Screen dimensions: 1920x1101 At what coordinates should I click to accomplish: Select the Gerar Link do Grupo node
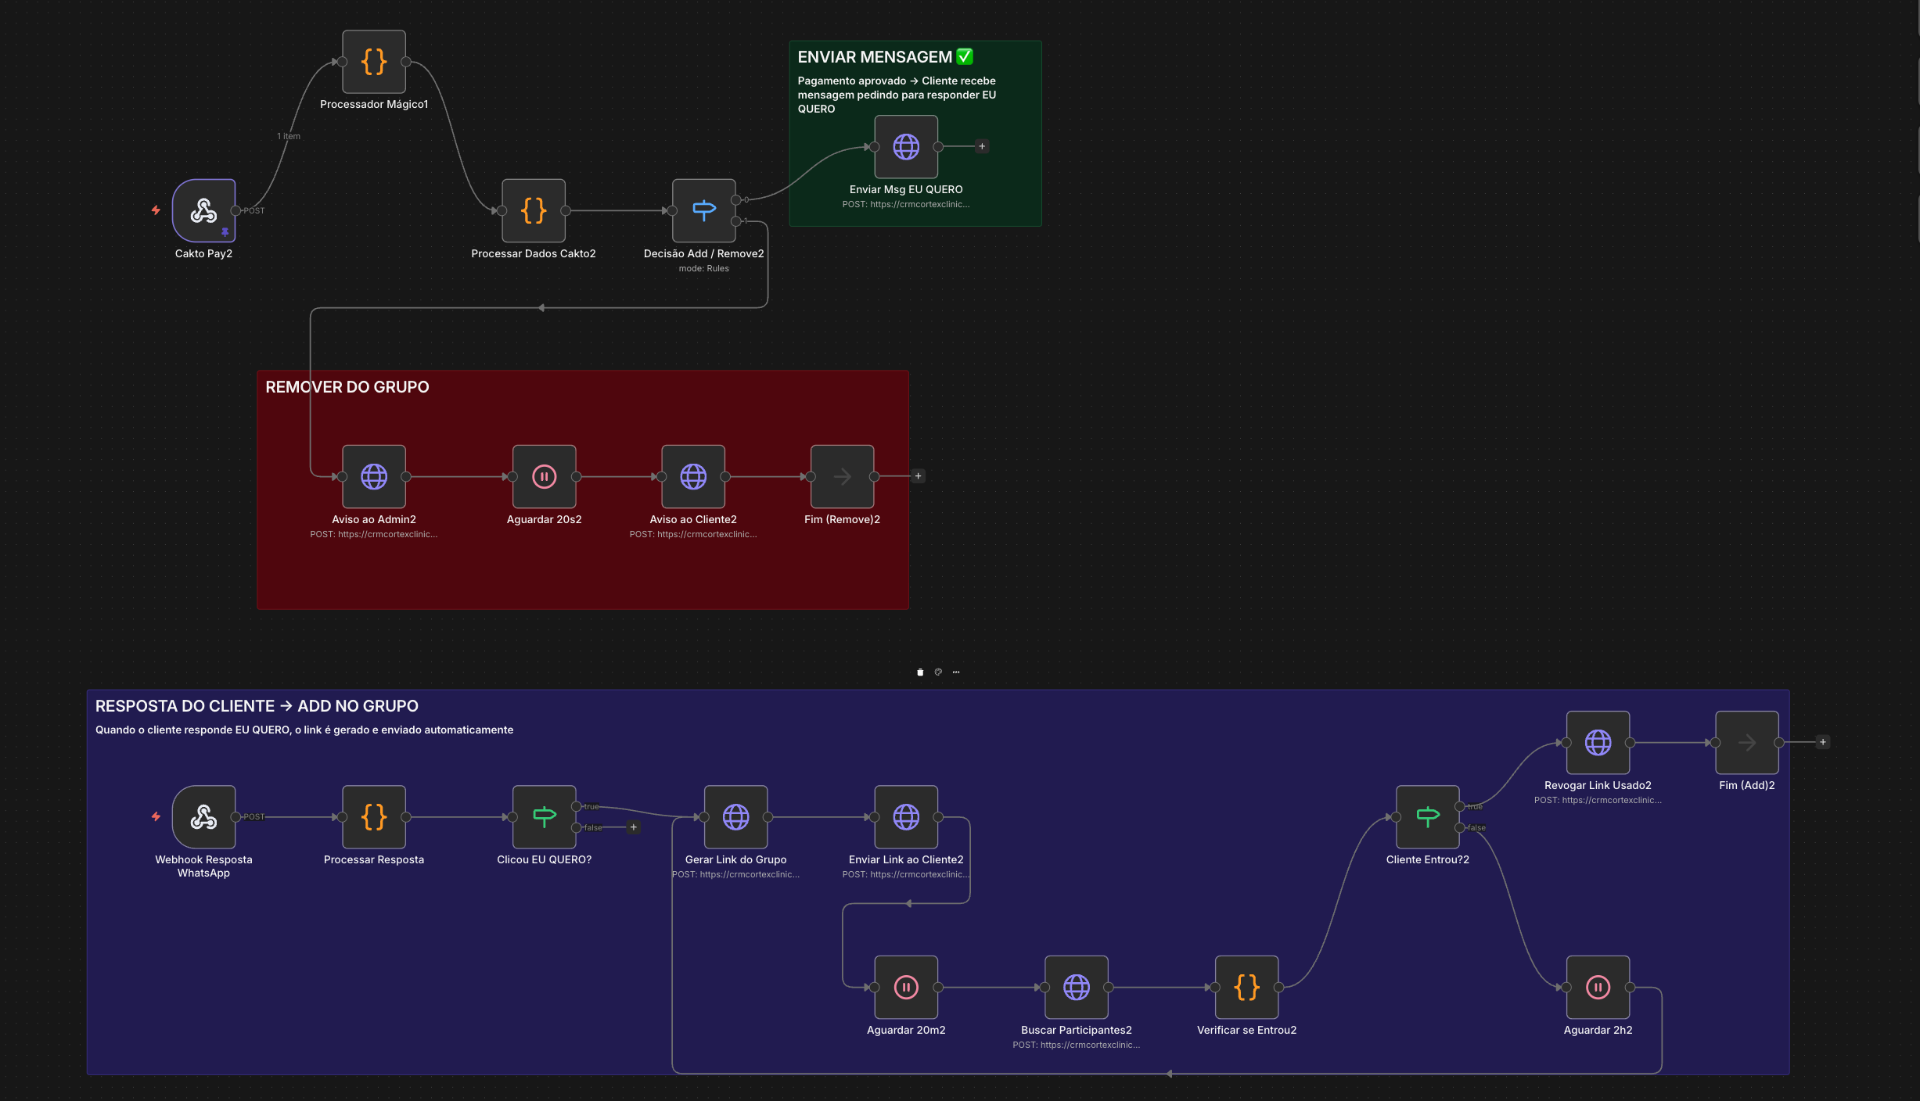736,817
